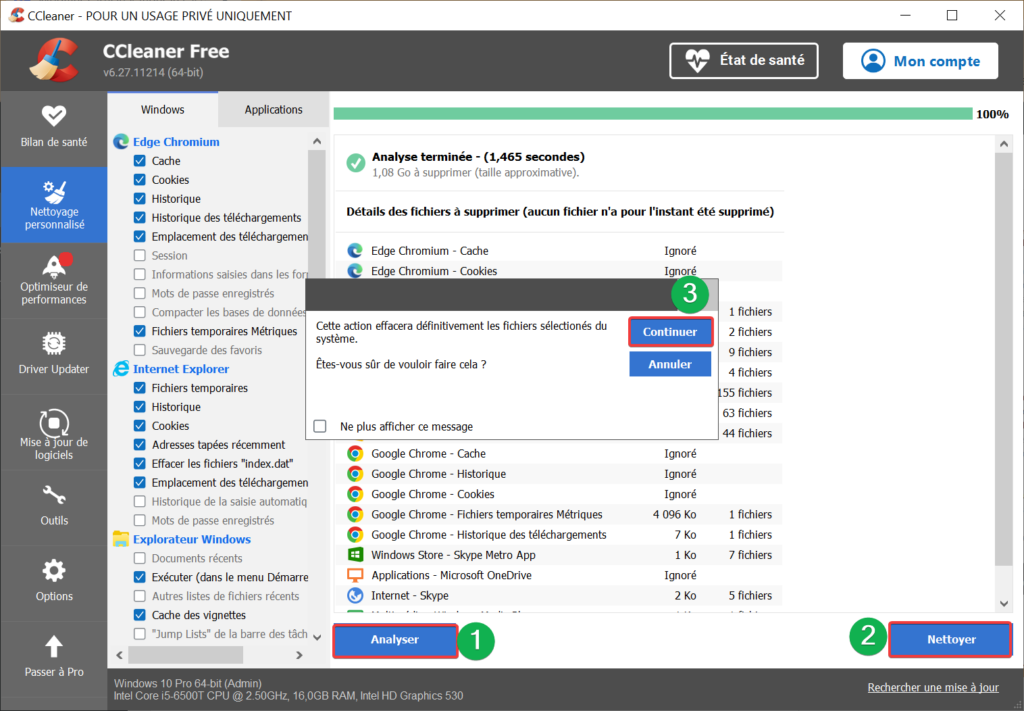Select the Nettoyage personnalisé sidebar icon
Viewport: 1024px width, 711px height.
[54, 205]
